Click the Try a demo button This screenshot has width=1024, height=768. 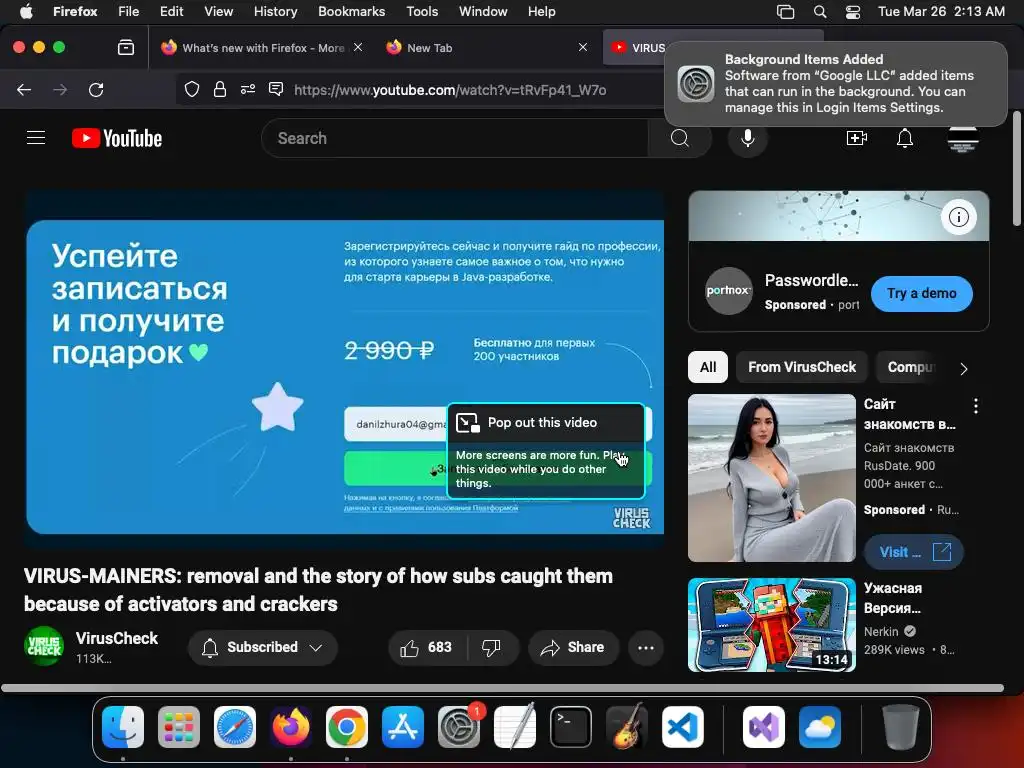(x=921, y=294)
